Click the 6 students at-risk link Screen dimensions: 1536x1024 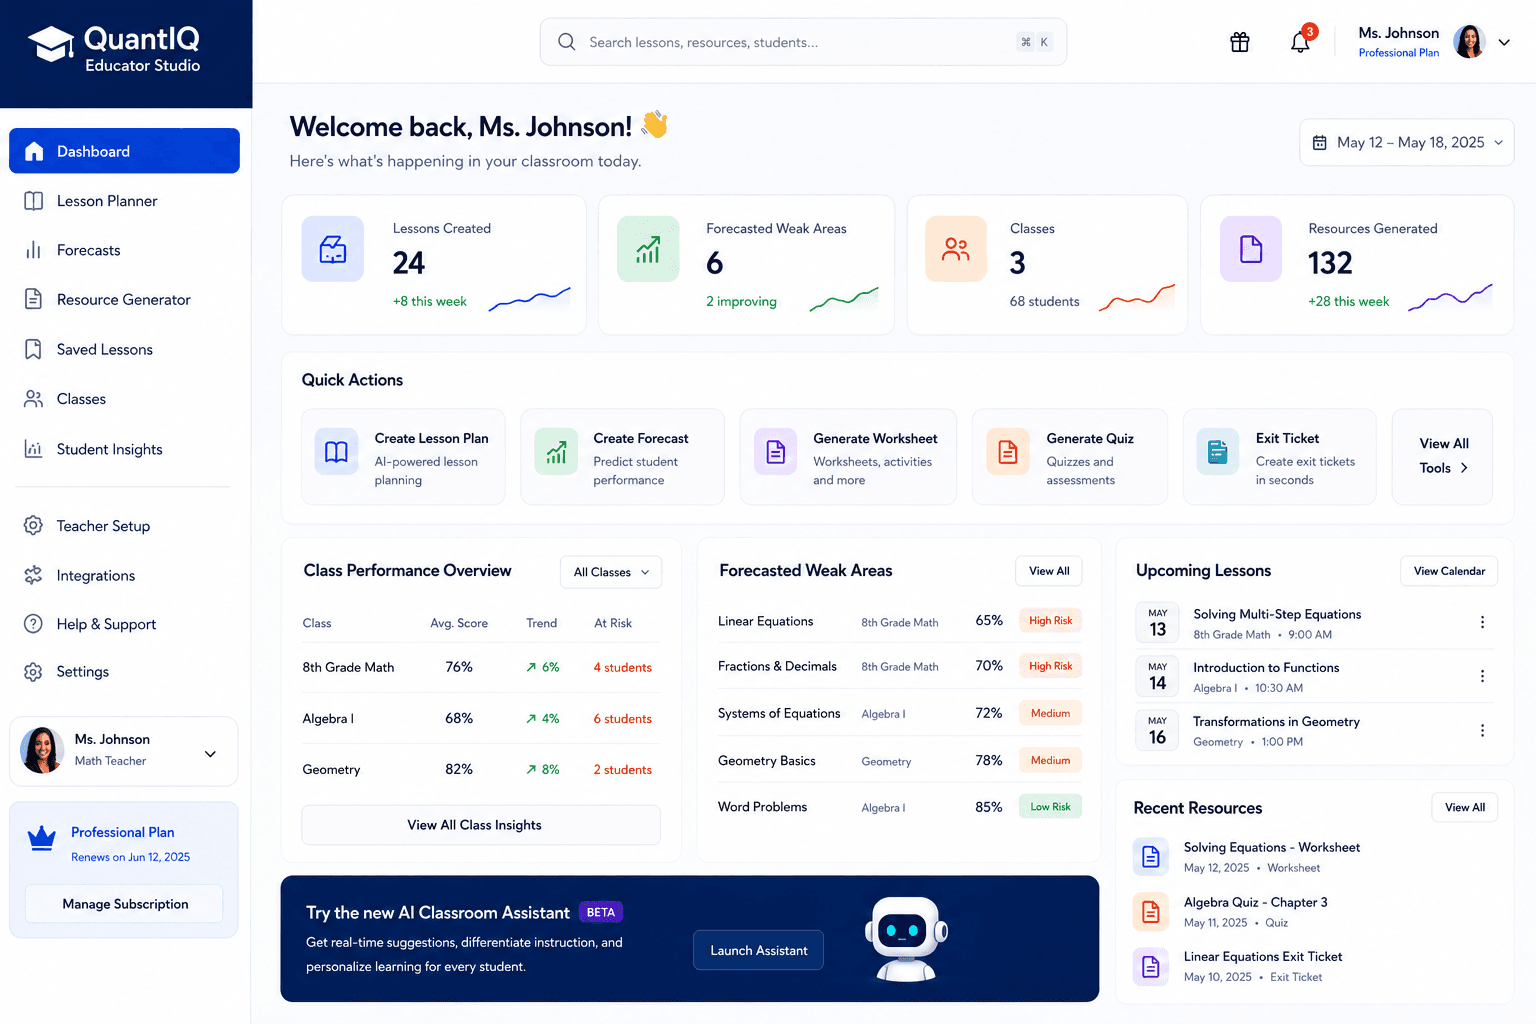(622, 718)
